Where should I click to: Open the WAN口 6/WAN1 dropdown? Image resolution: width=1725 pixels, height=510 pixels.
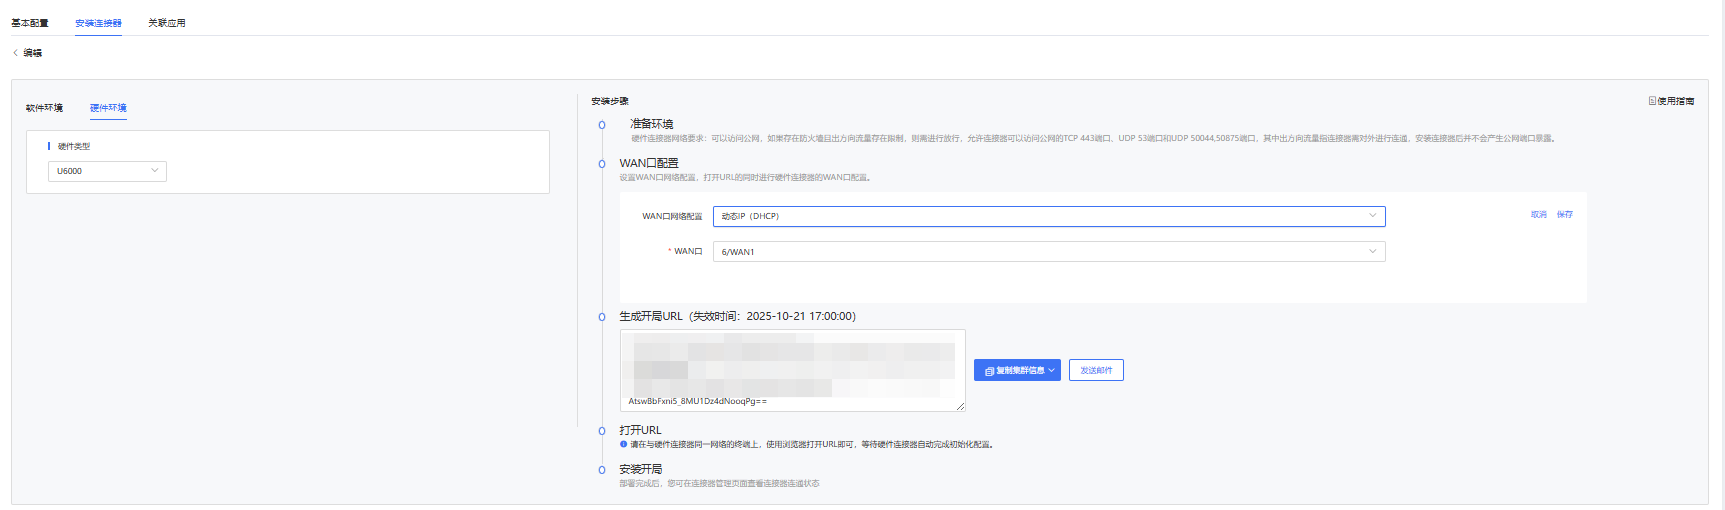[1048, 252]
